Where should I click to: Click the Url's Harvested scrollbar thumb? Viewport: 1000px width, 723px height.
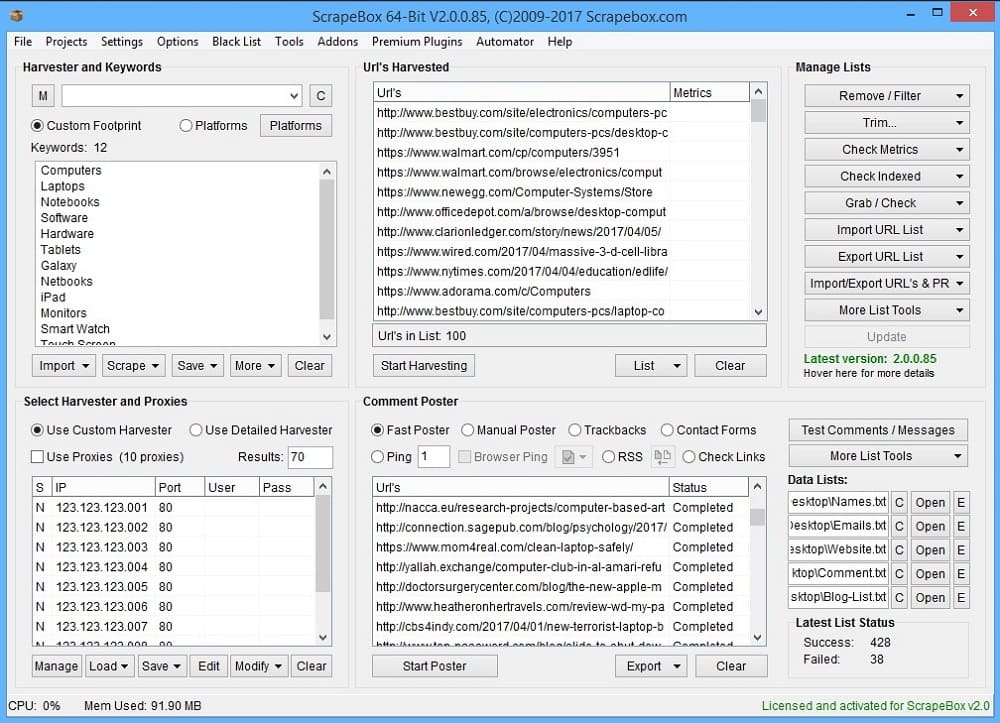[758, 111]
